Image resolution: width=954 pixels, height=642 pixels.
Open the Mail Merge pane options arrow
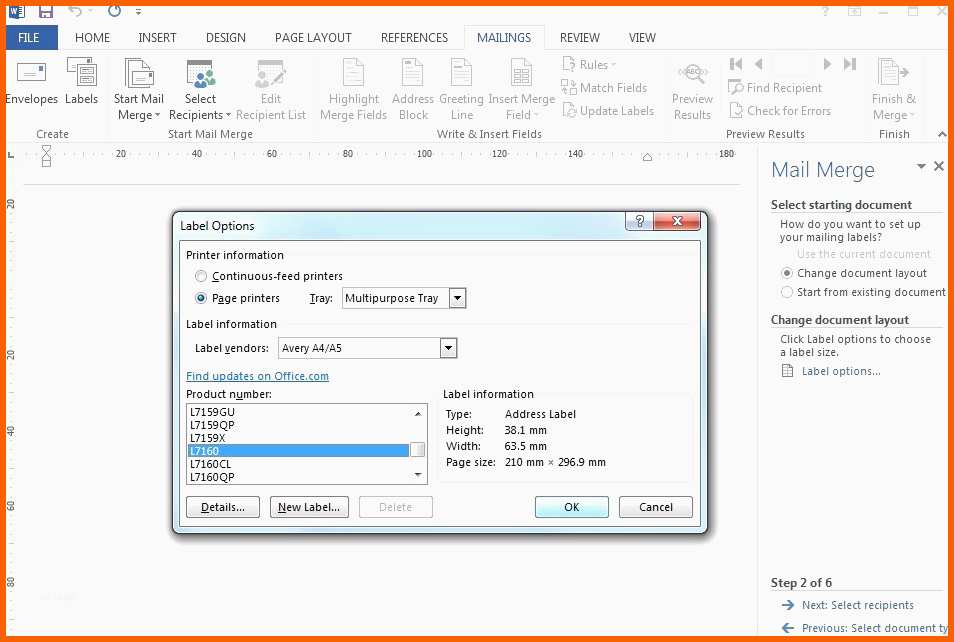click(x=921, y=166)
